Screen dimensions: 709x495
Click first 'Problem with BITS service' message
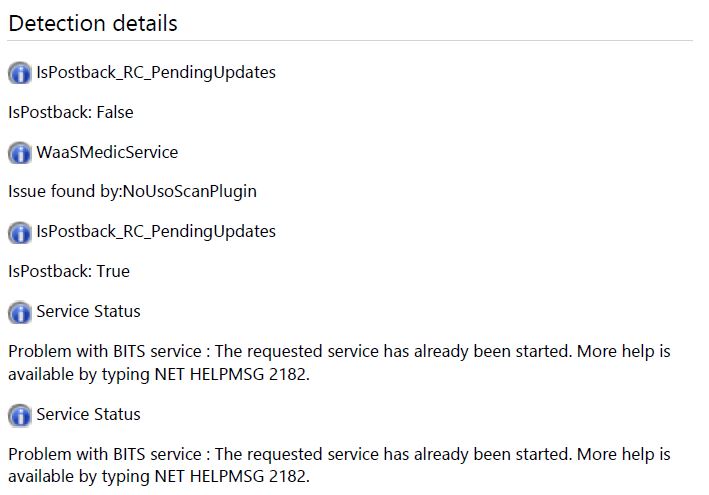[339, 363]
